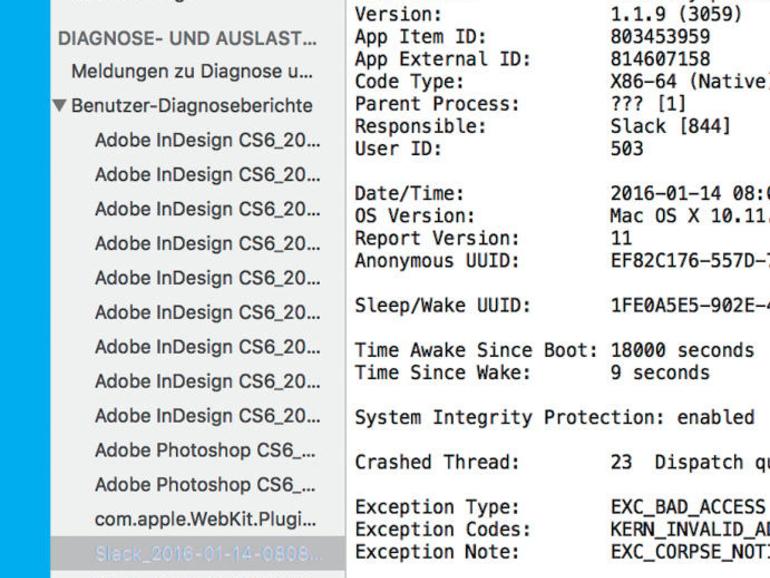Open the last Adobe InDesign CS6 report
770x578 pixels.
207,416
